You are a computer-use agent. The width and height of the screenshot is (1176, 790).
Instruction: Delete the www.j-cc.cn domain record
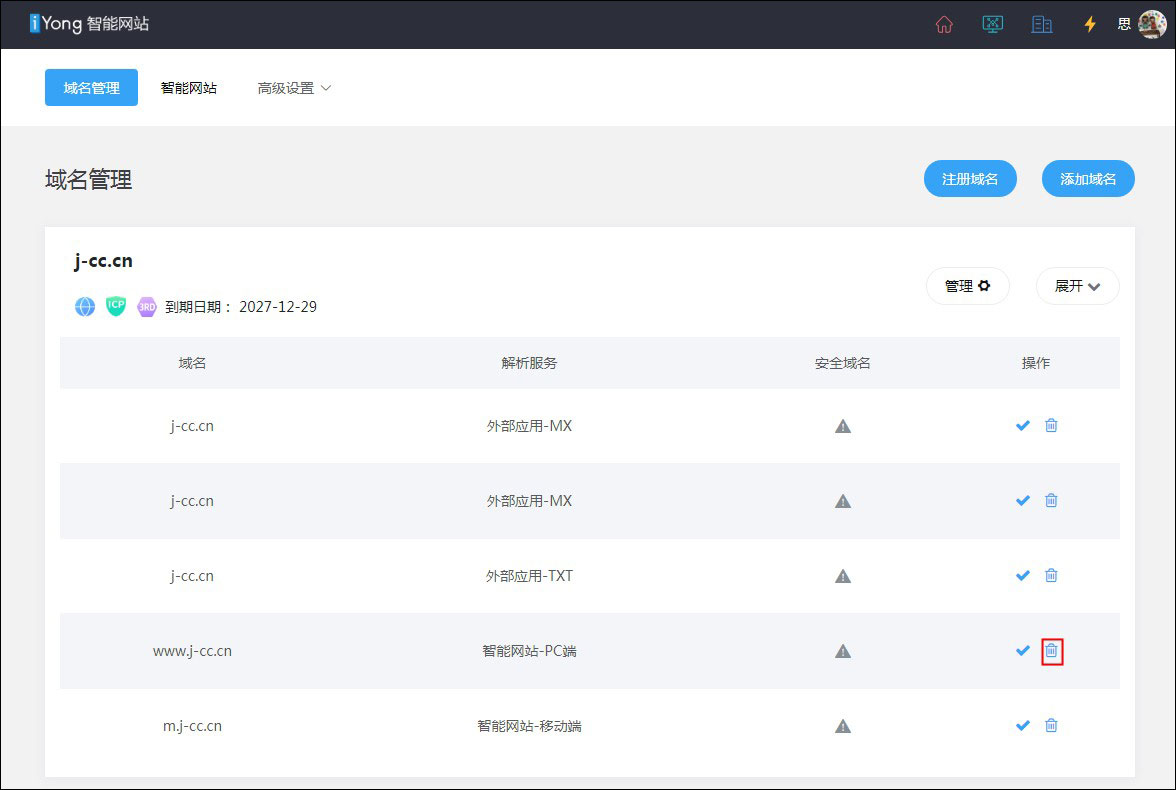[x=1051, y=651]
